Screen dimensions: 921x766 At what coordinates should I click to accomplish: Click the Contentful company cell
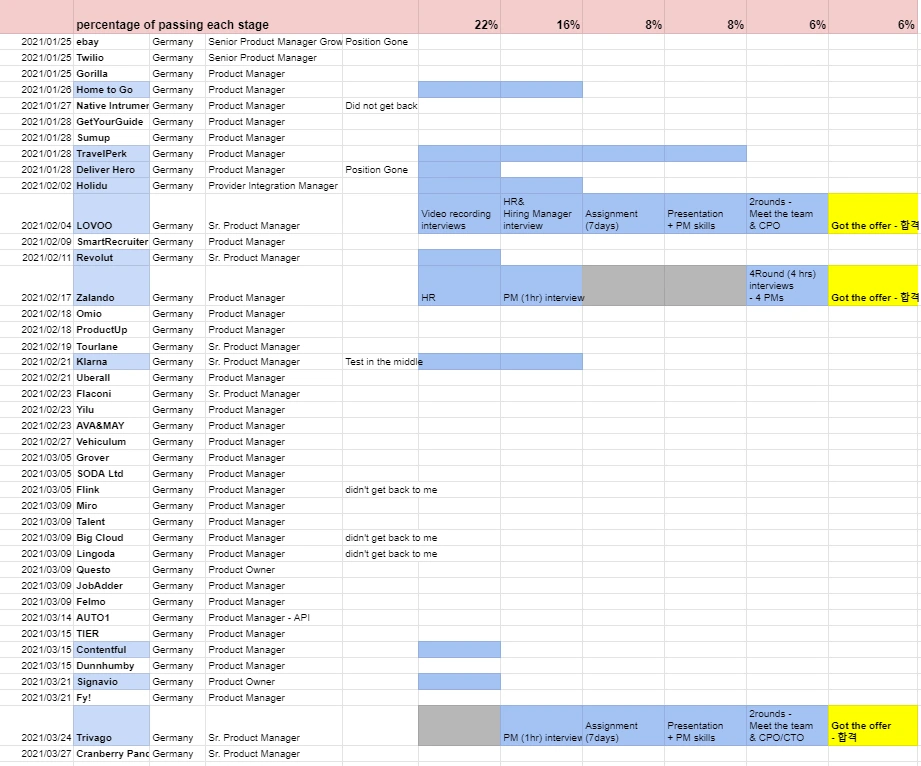click(112, 649)
